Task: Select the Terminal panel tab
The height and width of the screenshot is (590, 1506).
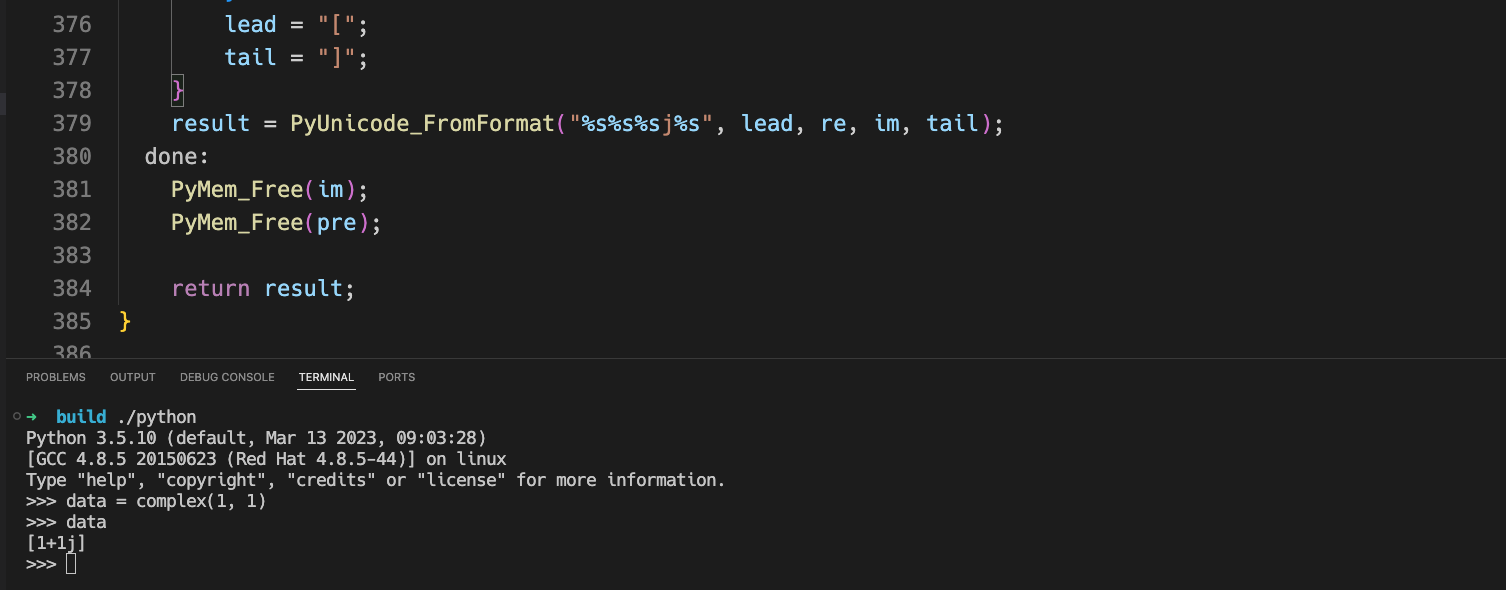Action: (x=326, y=377)
